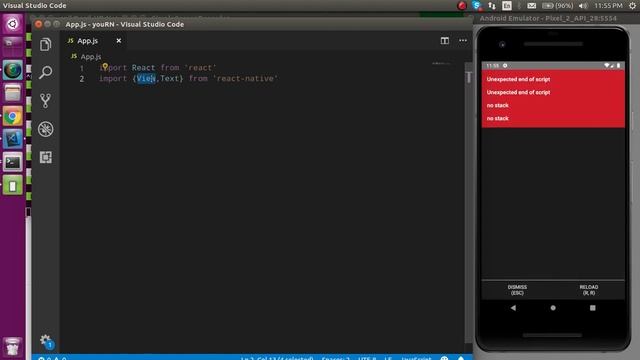Viewport: 640px width, 360px height.
Task: Change JavaScript language mode in status bar
Action: [x=416, y=358]
